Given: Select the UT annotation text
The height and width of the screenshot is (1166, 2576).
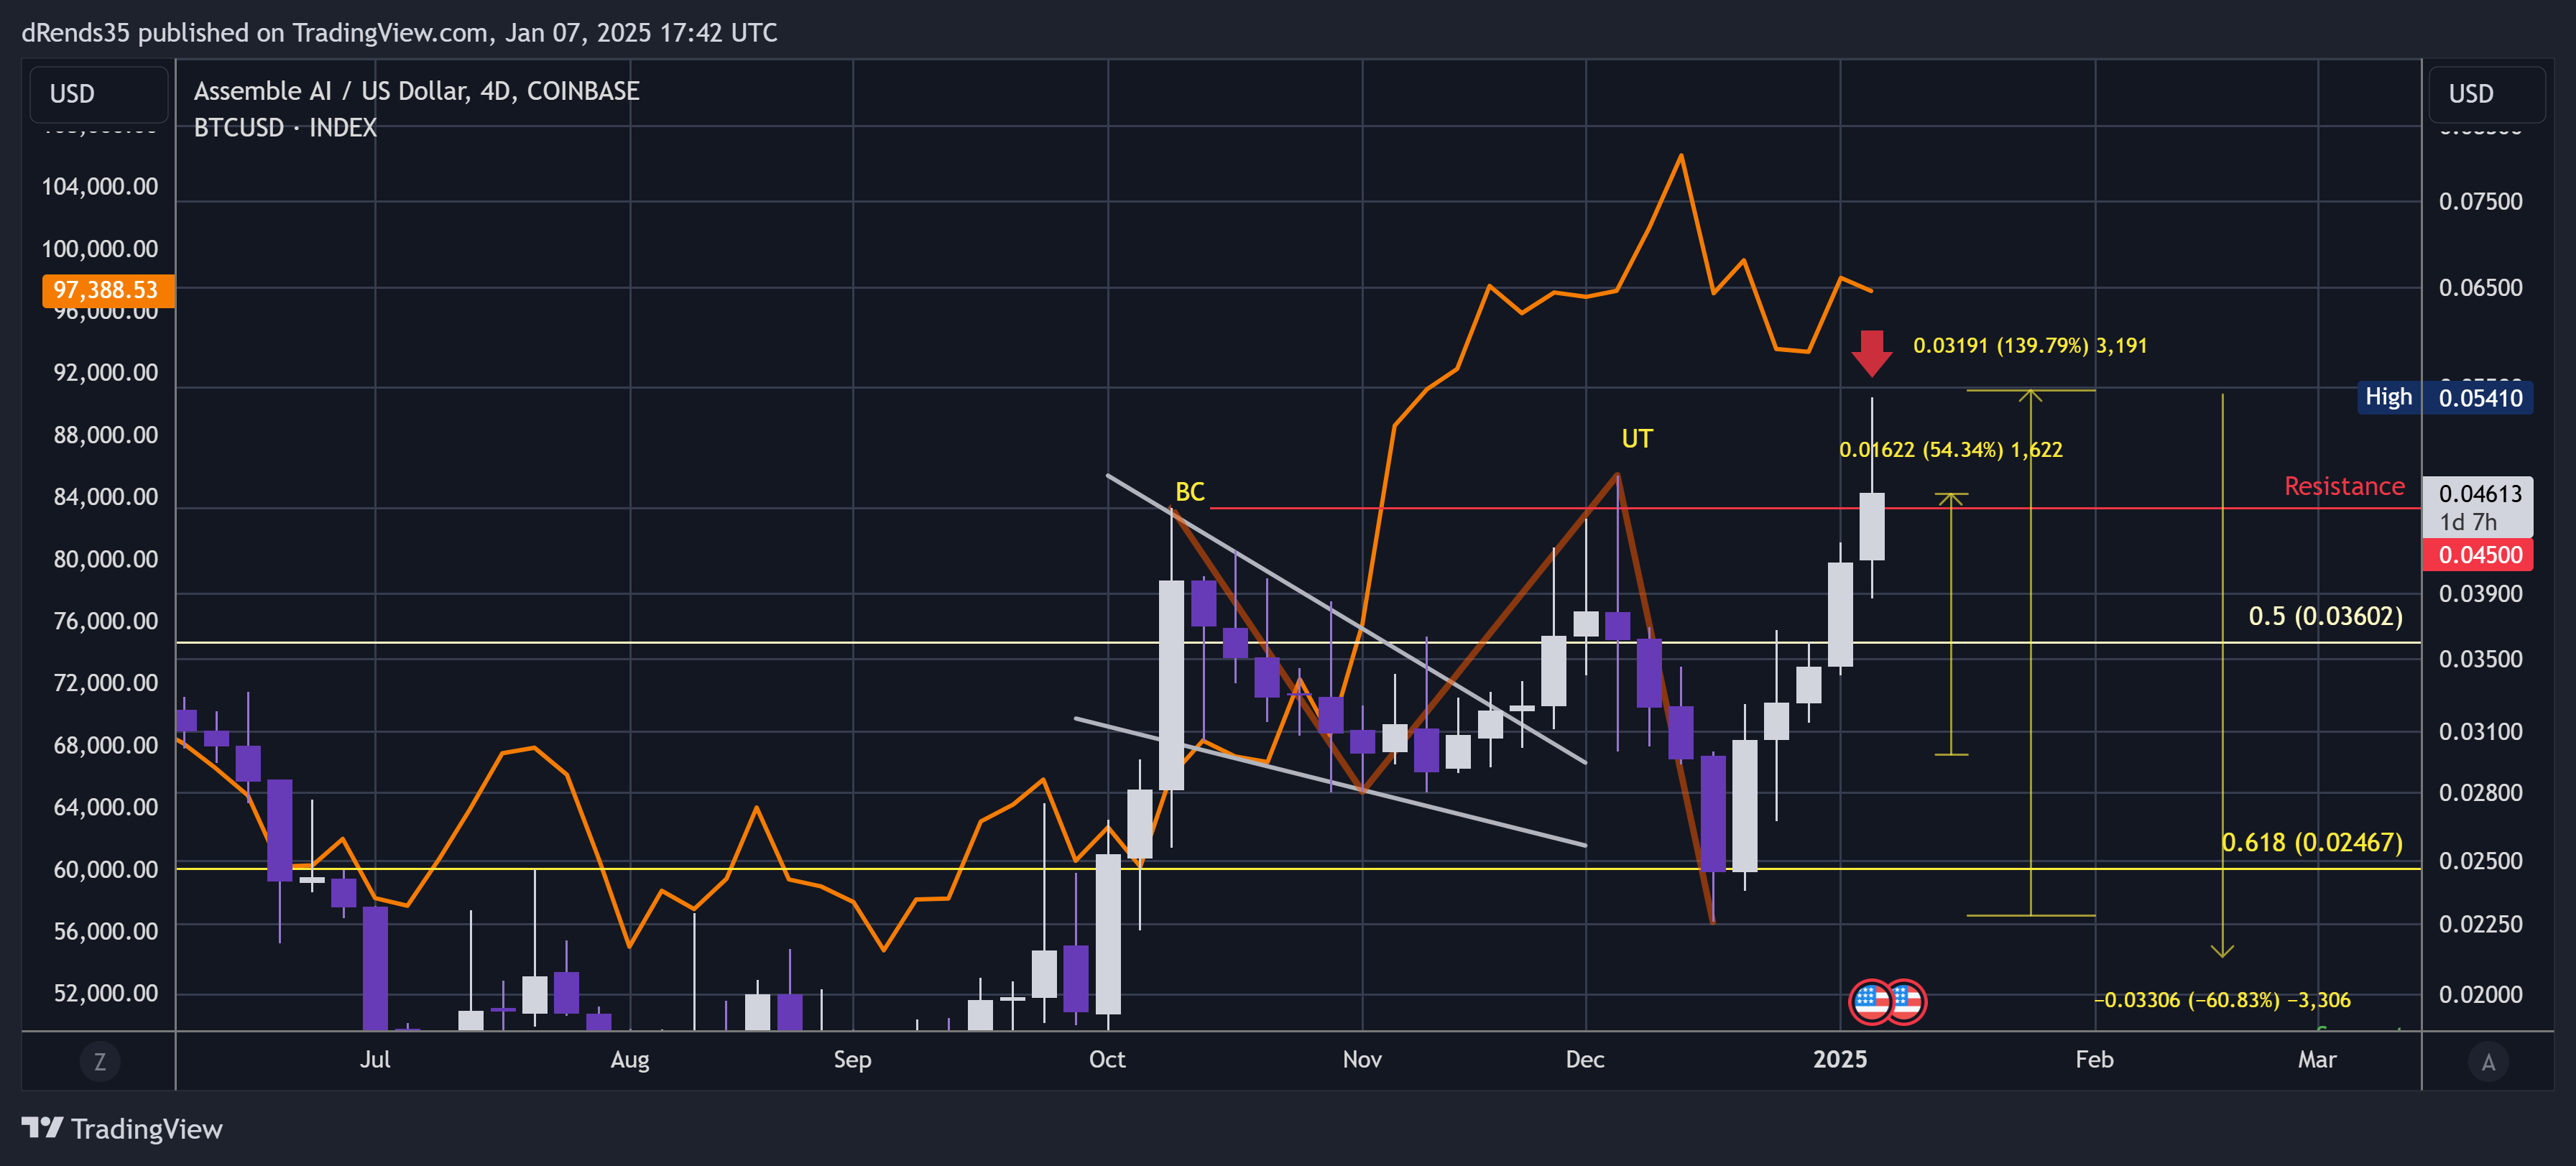Looking at the screenshot, I should [x=1637, y=438].
